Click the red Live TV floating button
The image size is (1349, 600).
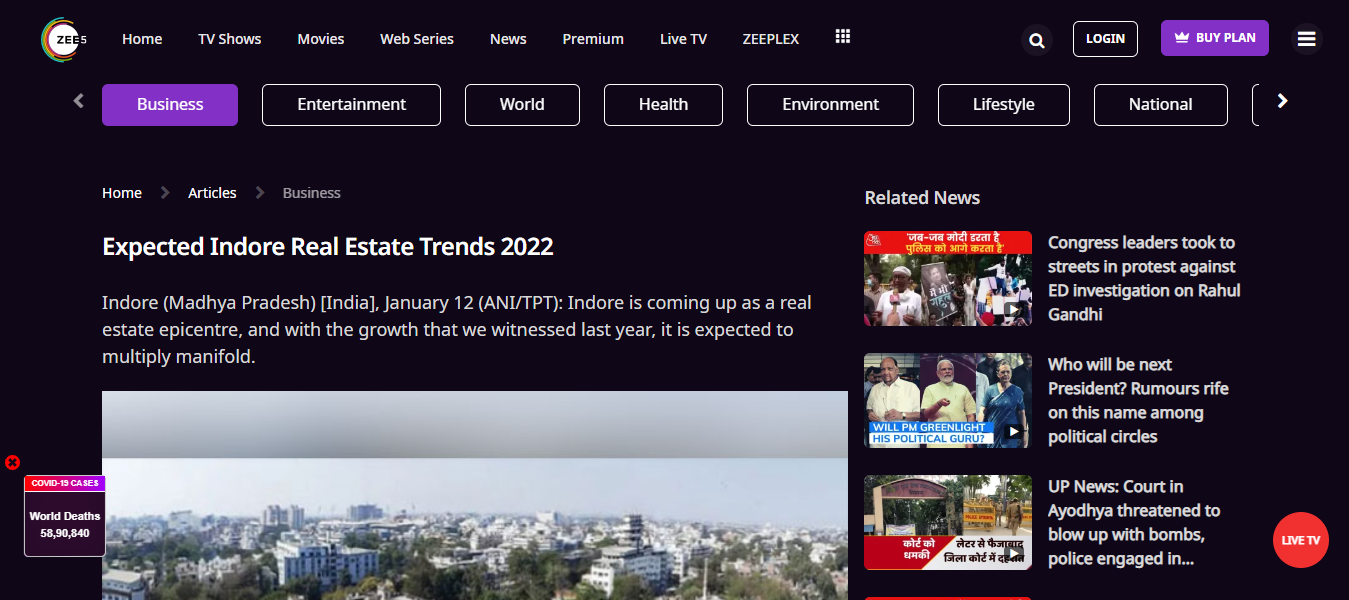(x=1300, y=540)
